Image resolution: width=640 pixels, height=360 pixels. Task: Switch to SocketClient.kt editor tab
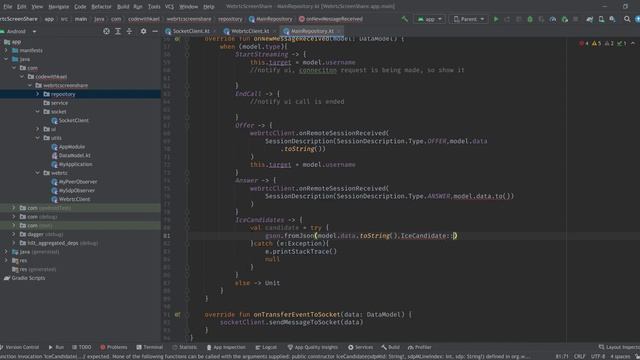click(x=191, y=31)
